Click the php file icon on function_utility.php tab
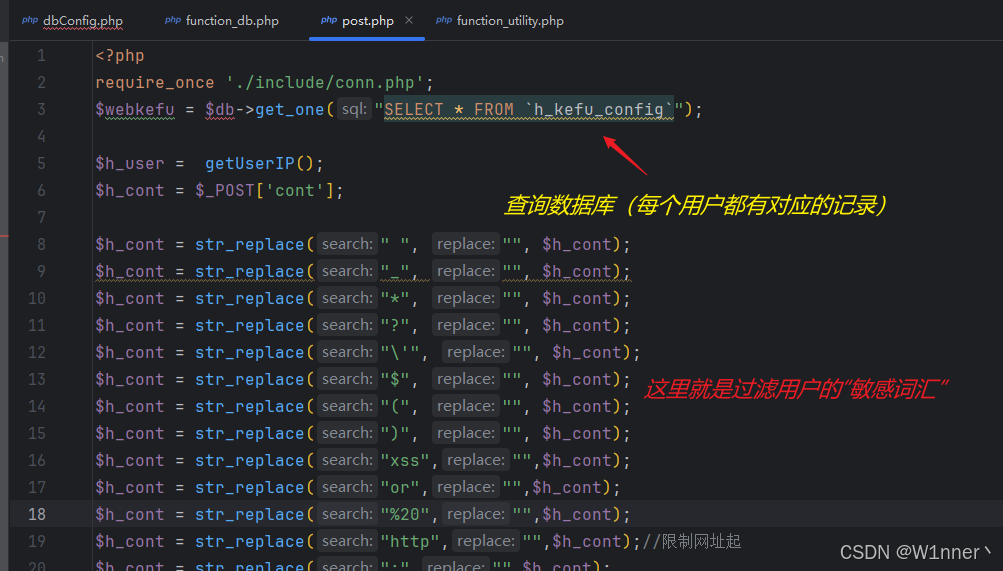 pos(444,20)
